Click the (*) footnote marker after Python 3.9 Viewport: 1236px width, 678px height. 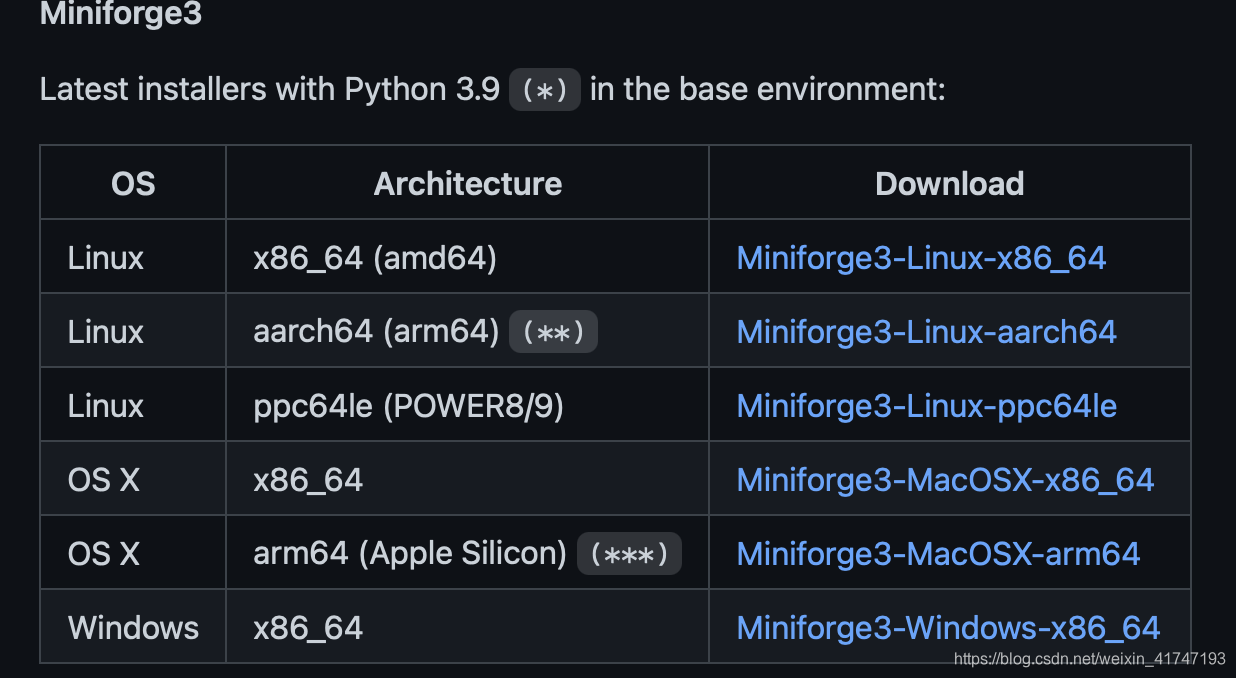tap(545, 90)
